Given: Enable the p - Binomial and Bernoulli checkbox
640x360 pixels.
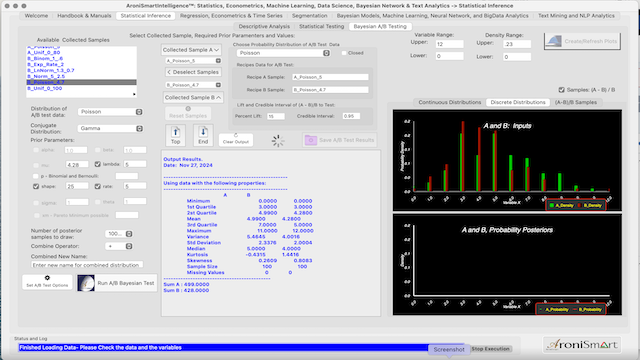Looking at the screenshot, I should 36,176.
